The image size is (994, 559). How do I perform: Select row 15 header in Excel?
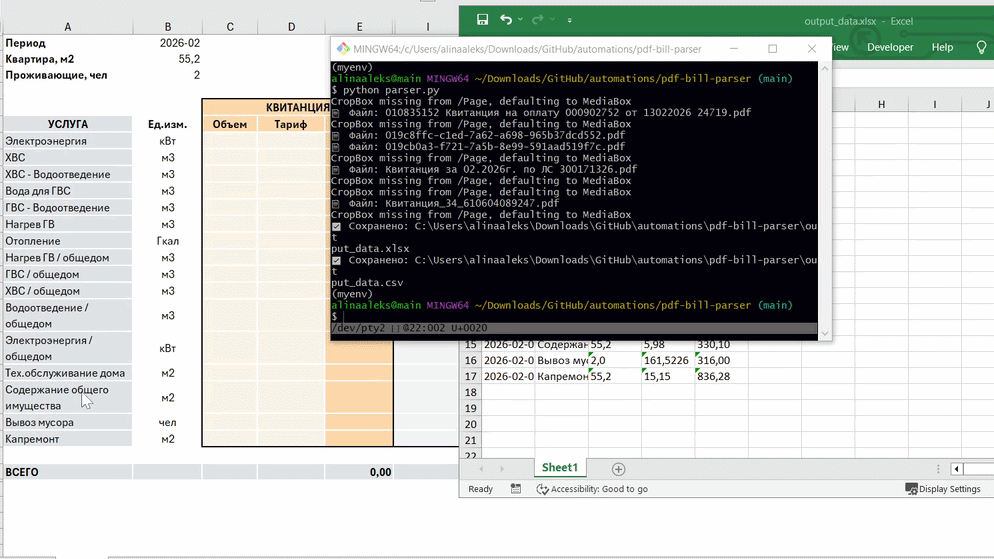pos(470,344)
